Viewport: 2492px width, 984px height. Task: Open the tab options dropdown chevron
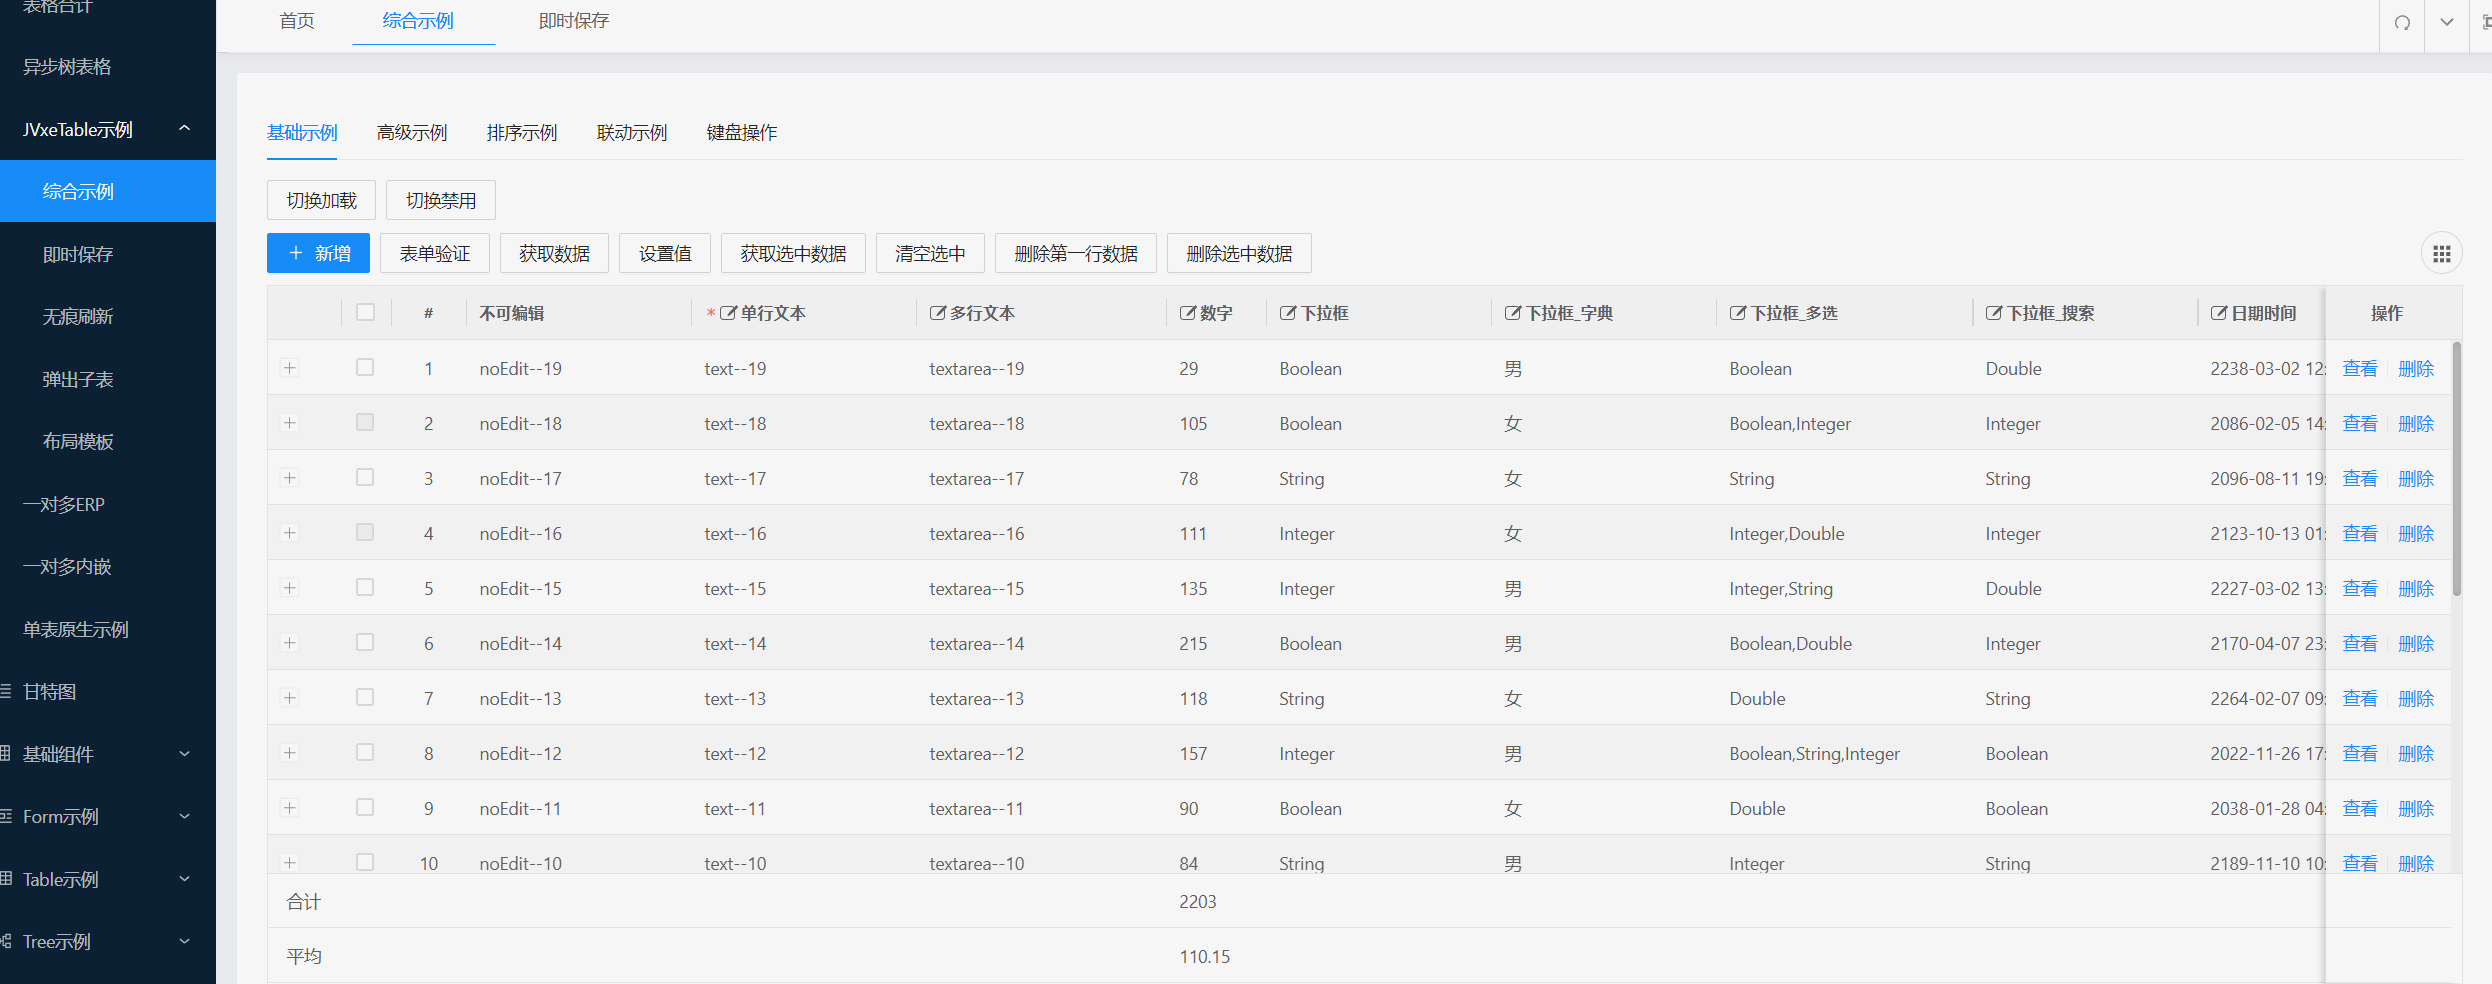point(2446,22)
